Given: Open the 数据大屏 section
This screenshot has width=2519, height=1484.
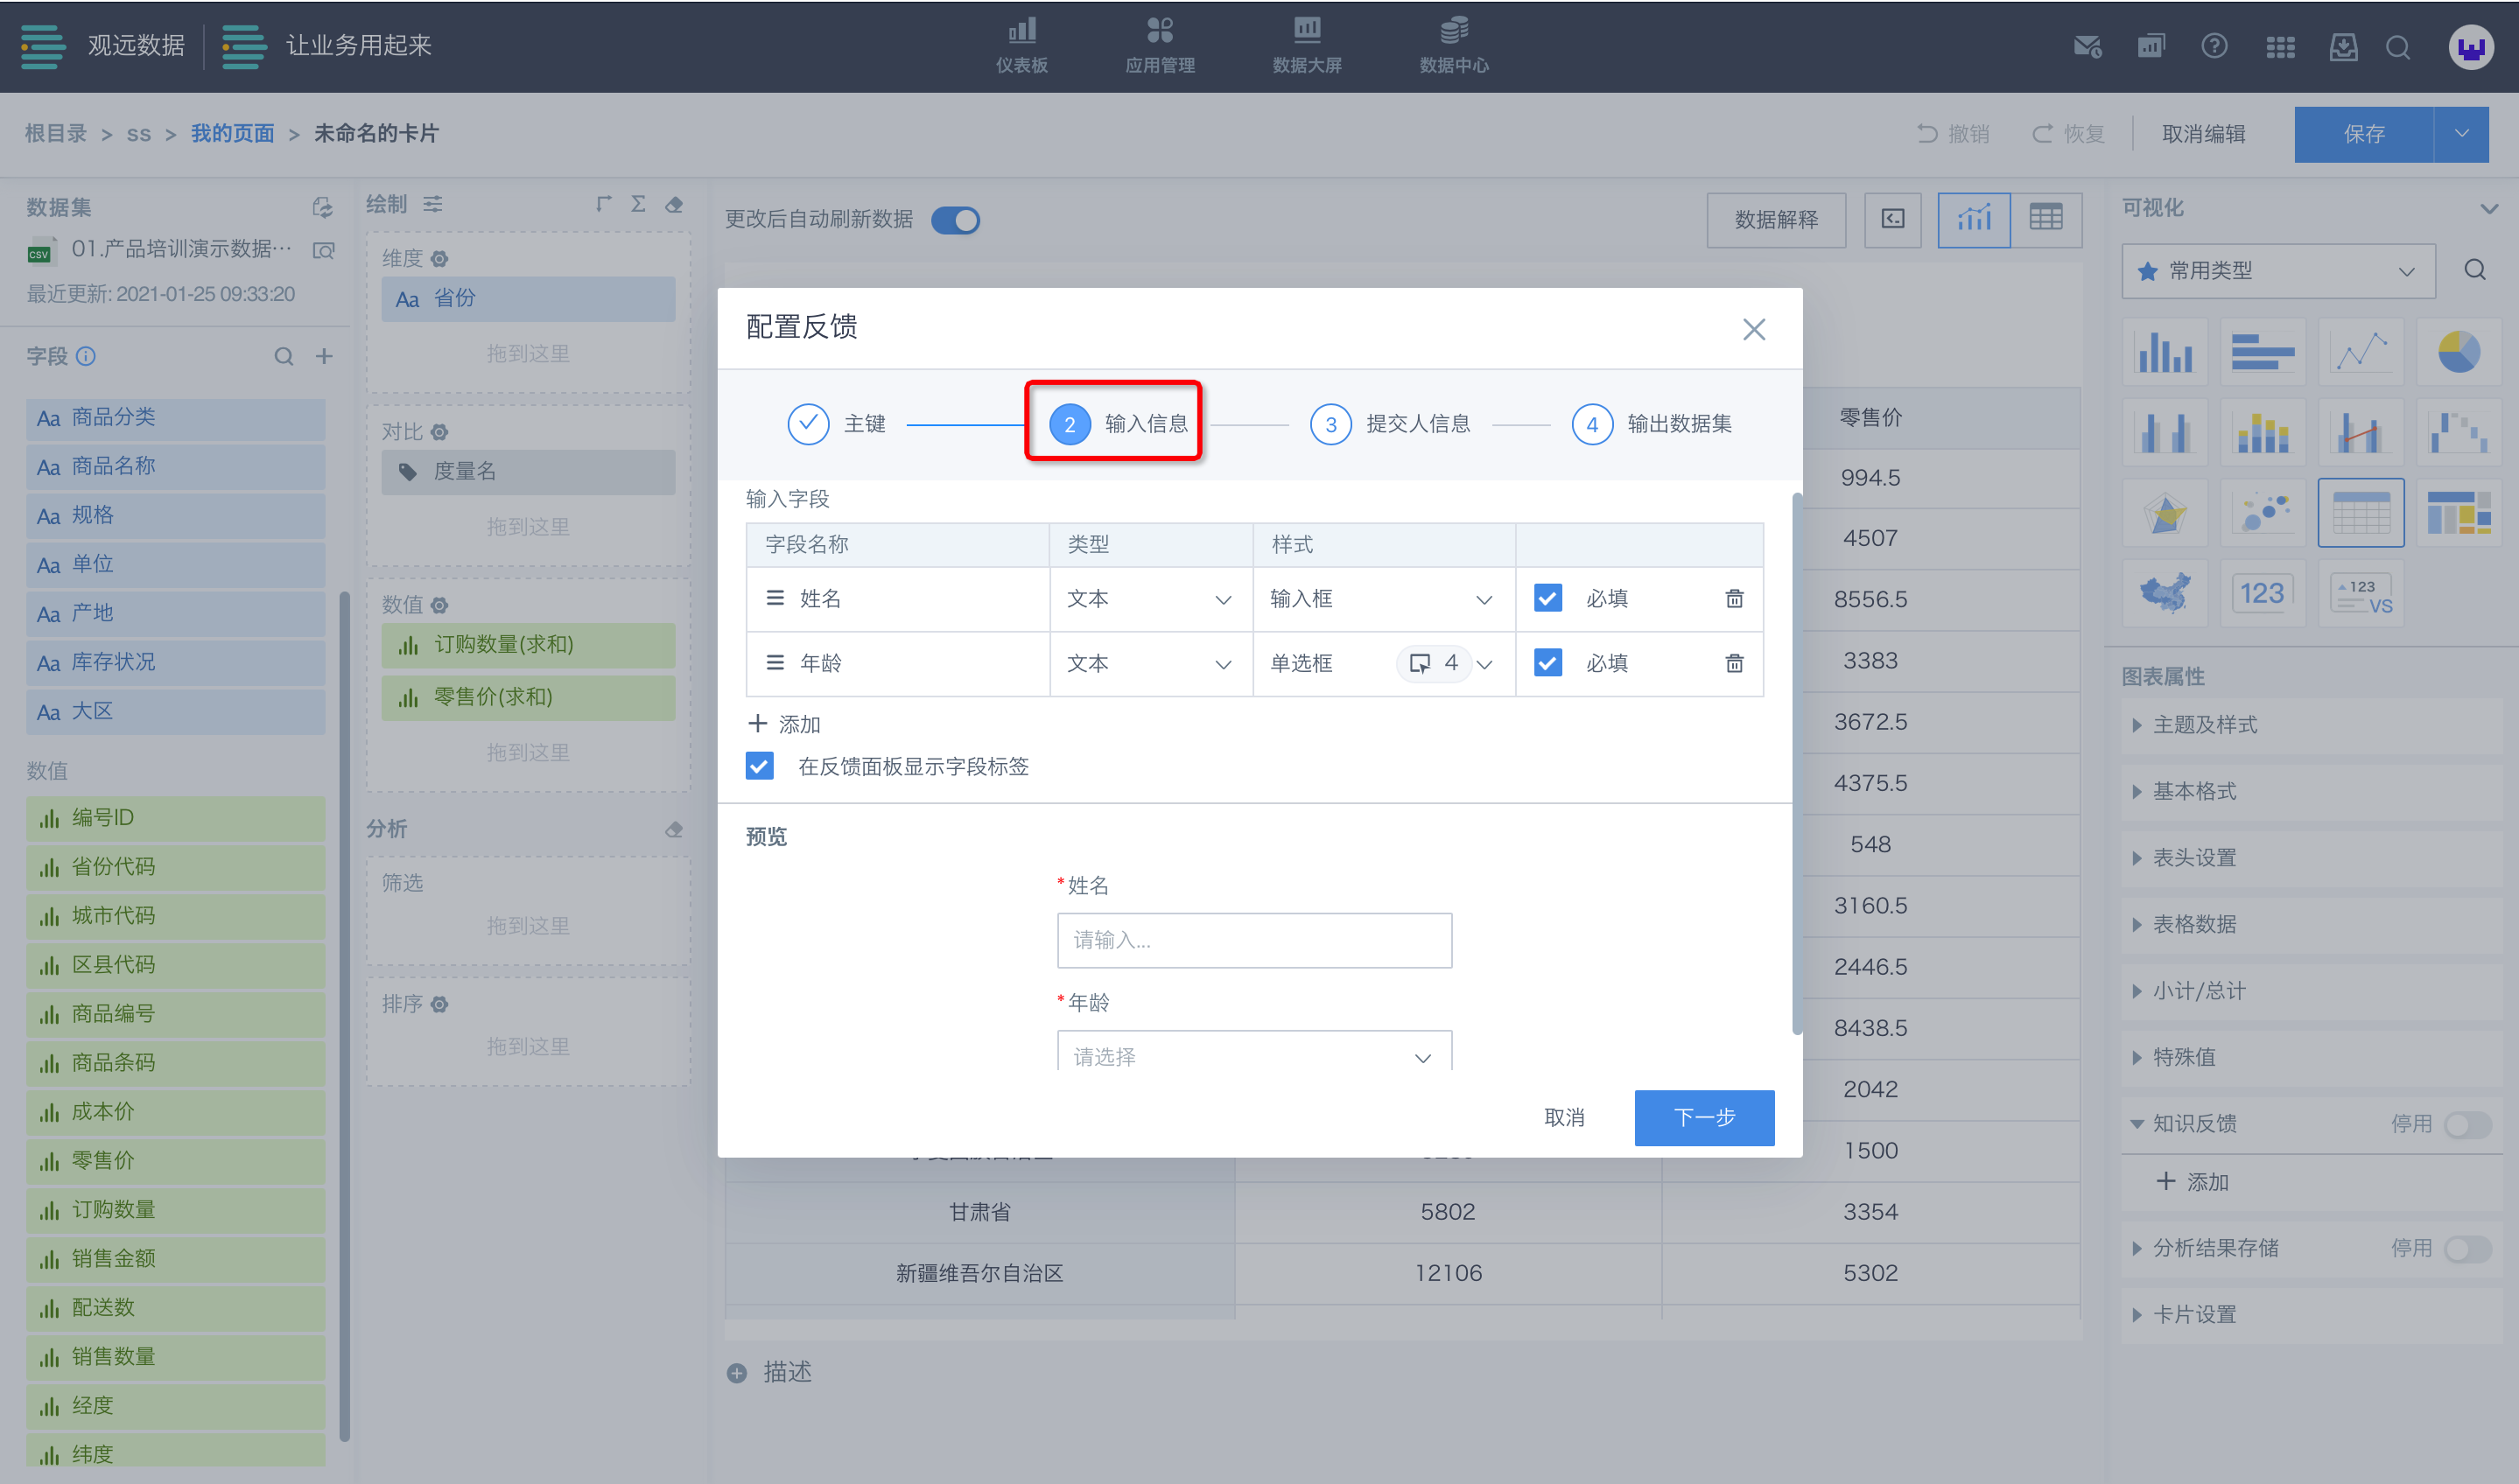Looking at the screenshot, I should tap(1306, 45).
